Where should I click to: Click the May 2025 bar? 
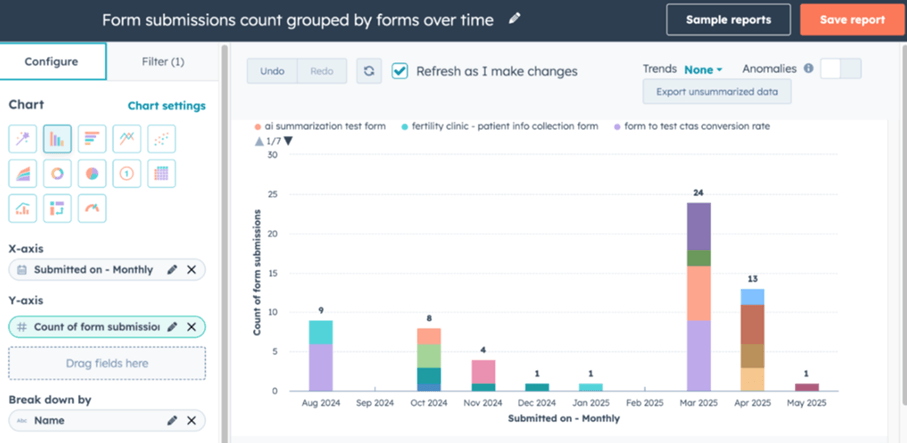(806, 387)
